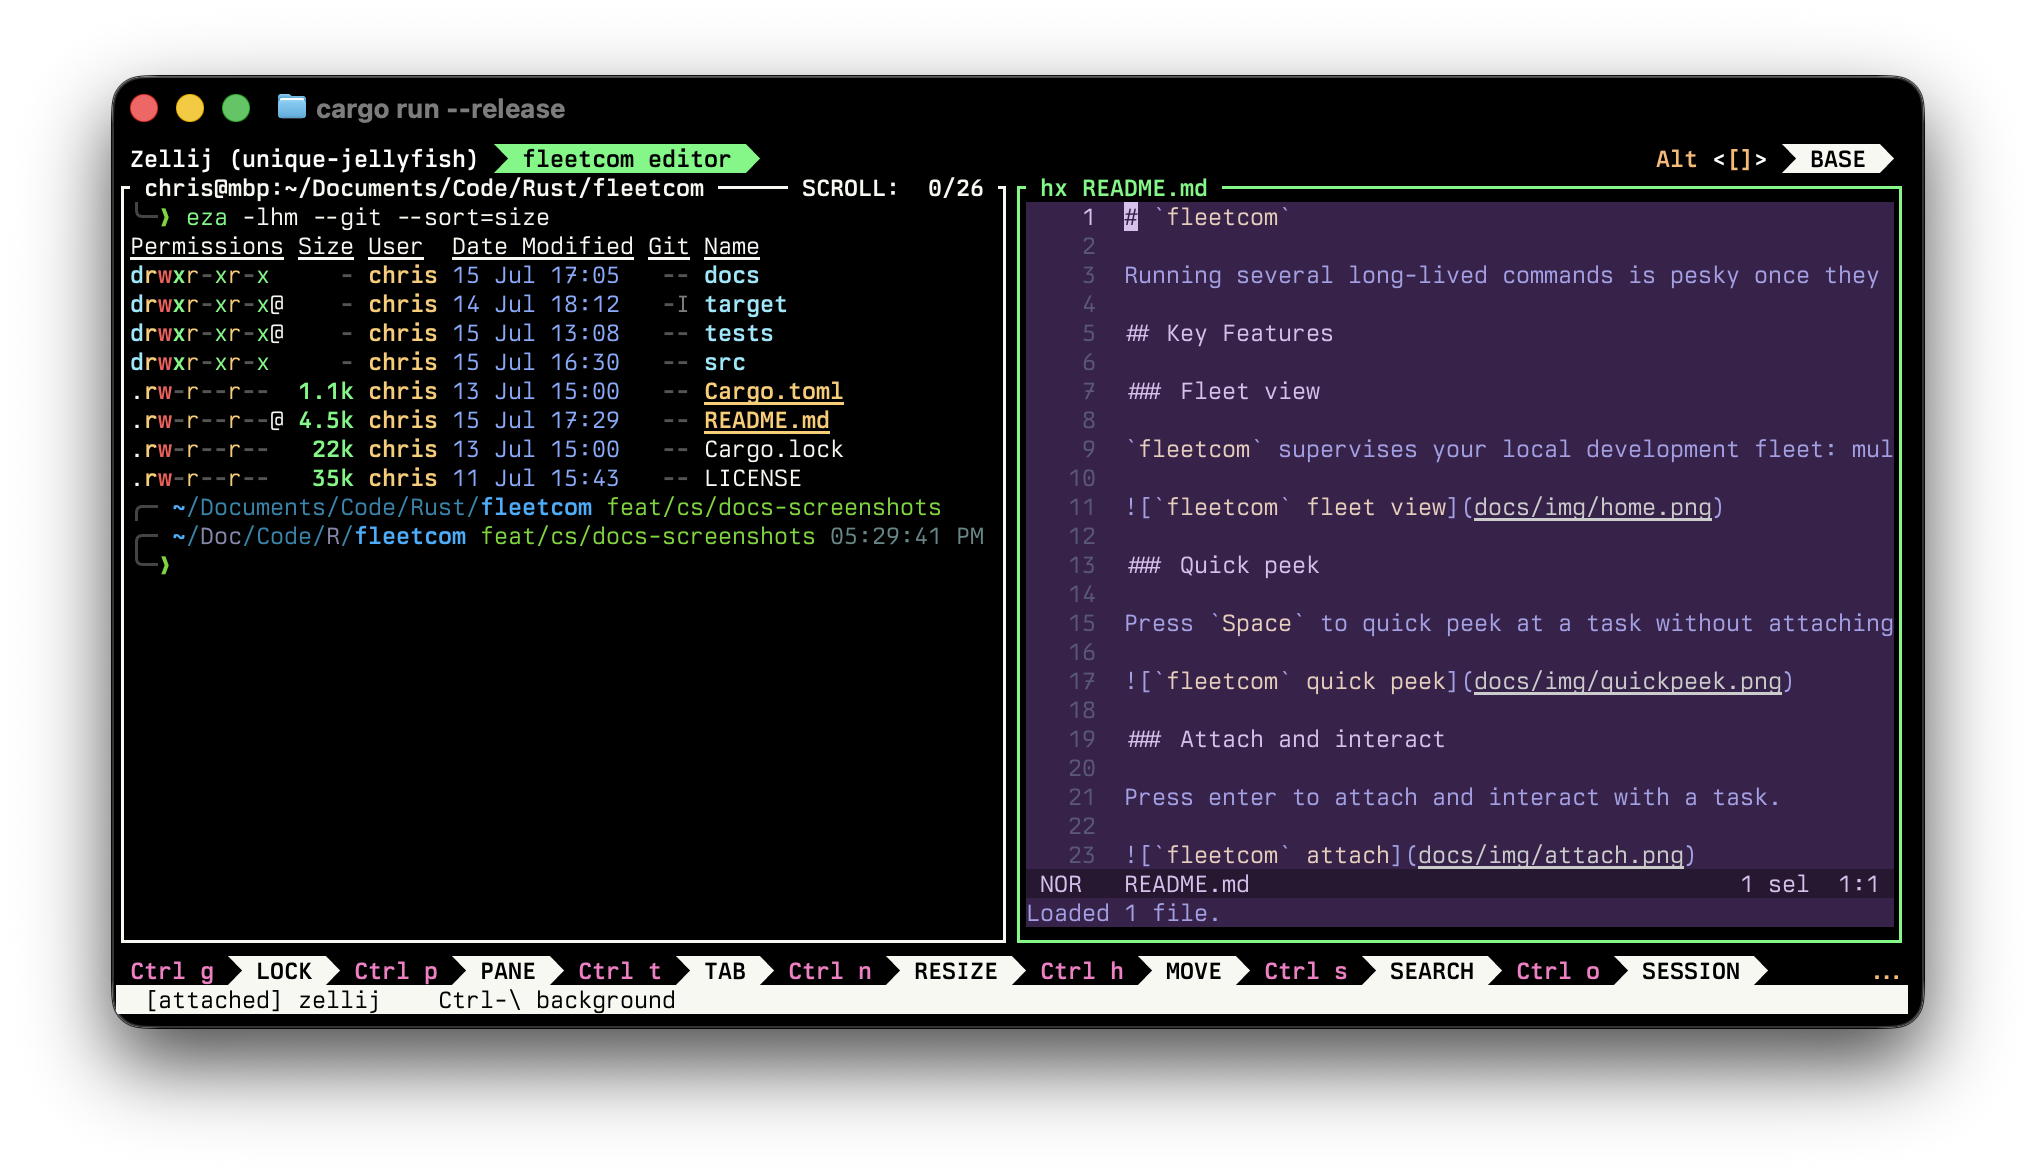Click the Quick peek heading line
The height and width of the screenshot is (1176, 2036).
pos(1222,565)
